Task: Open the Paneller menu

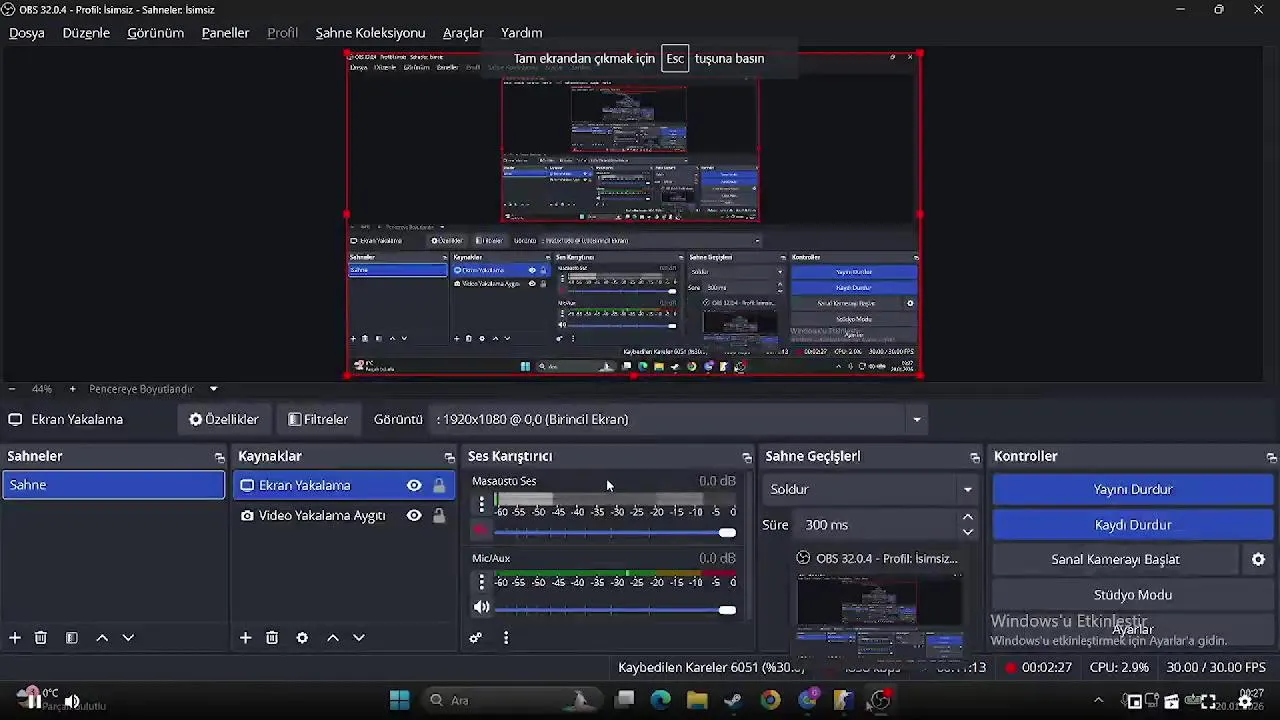Action: [x=225, y=33]
